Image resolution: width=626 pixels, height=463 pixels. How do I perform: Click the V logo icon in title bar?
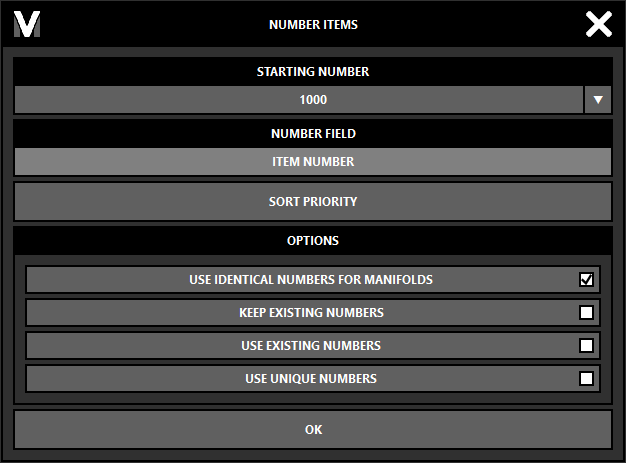[27, 25]
